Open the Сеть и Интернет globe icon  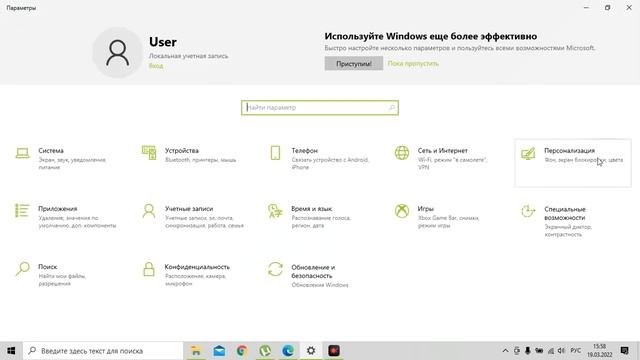[402, 153]
